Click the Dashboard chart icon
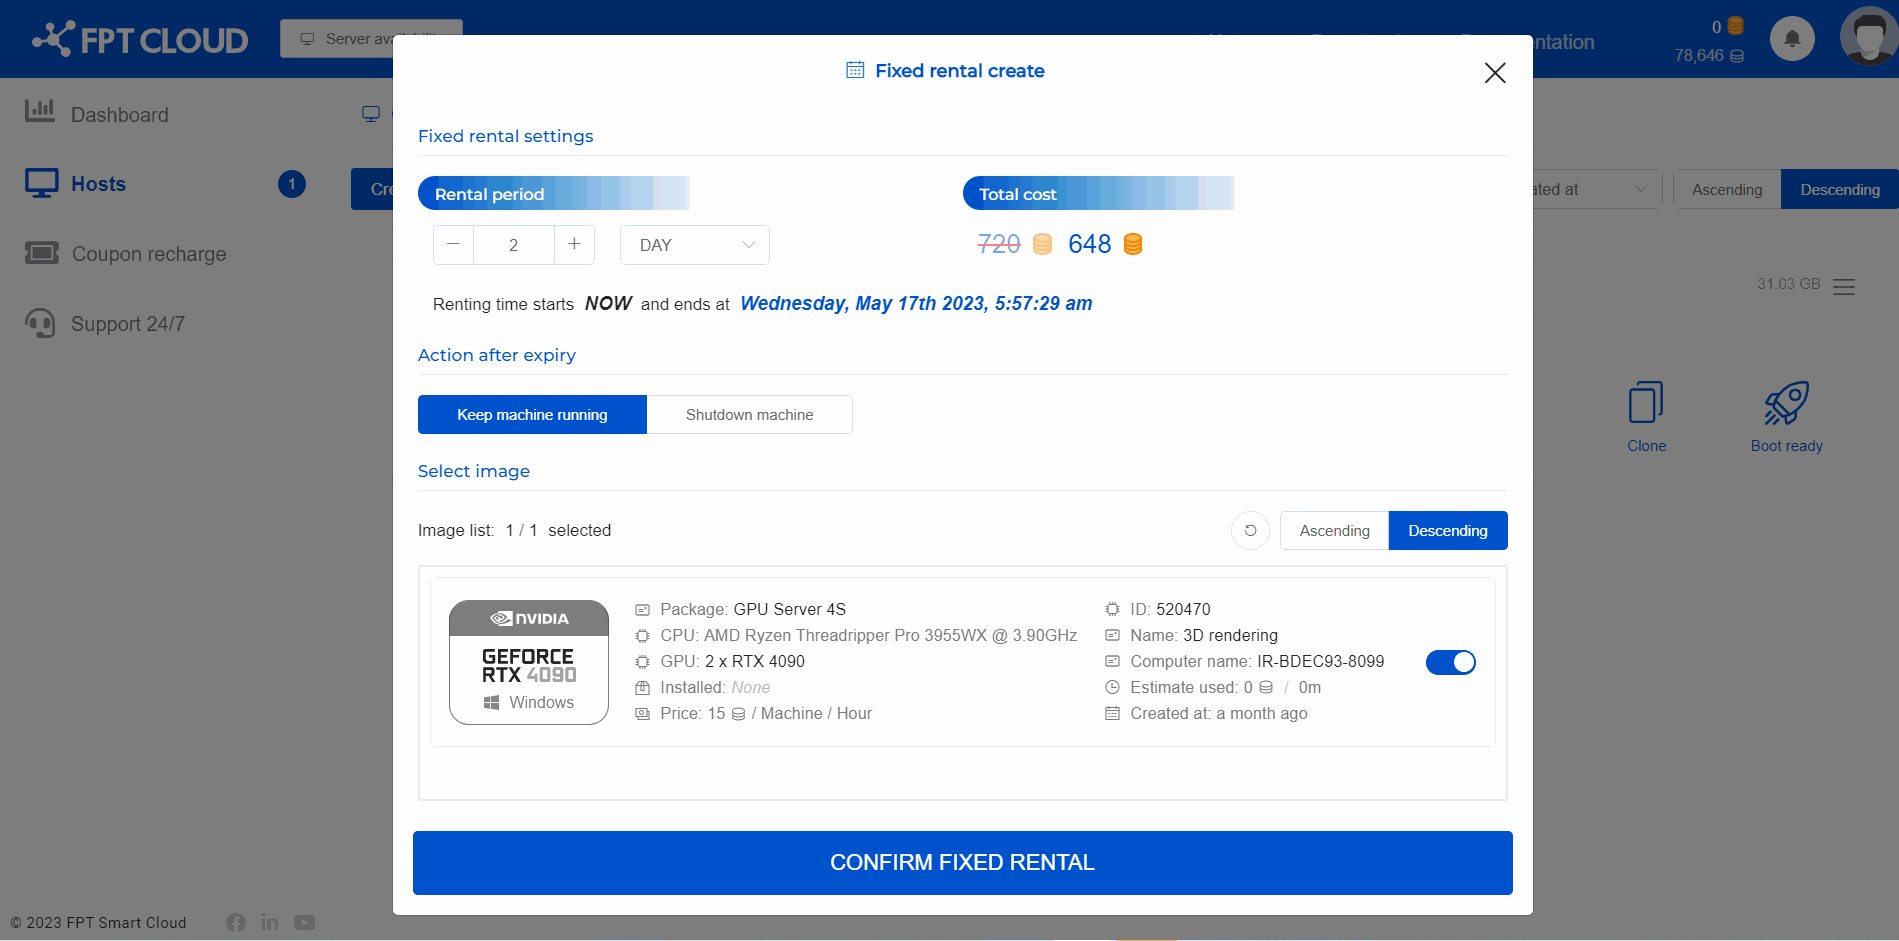1899x941 pixels. (40, 111)
